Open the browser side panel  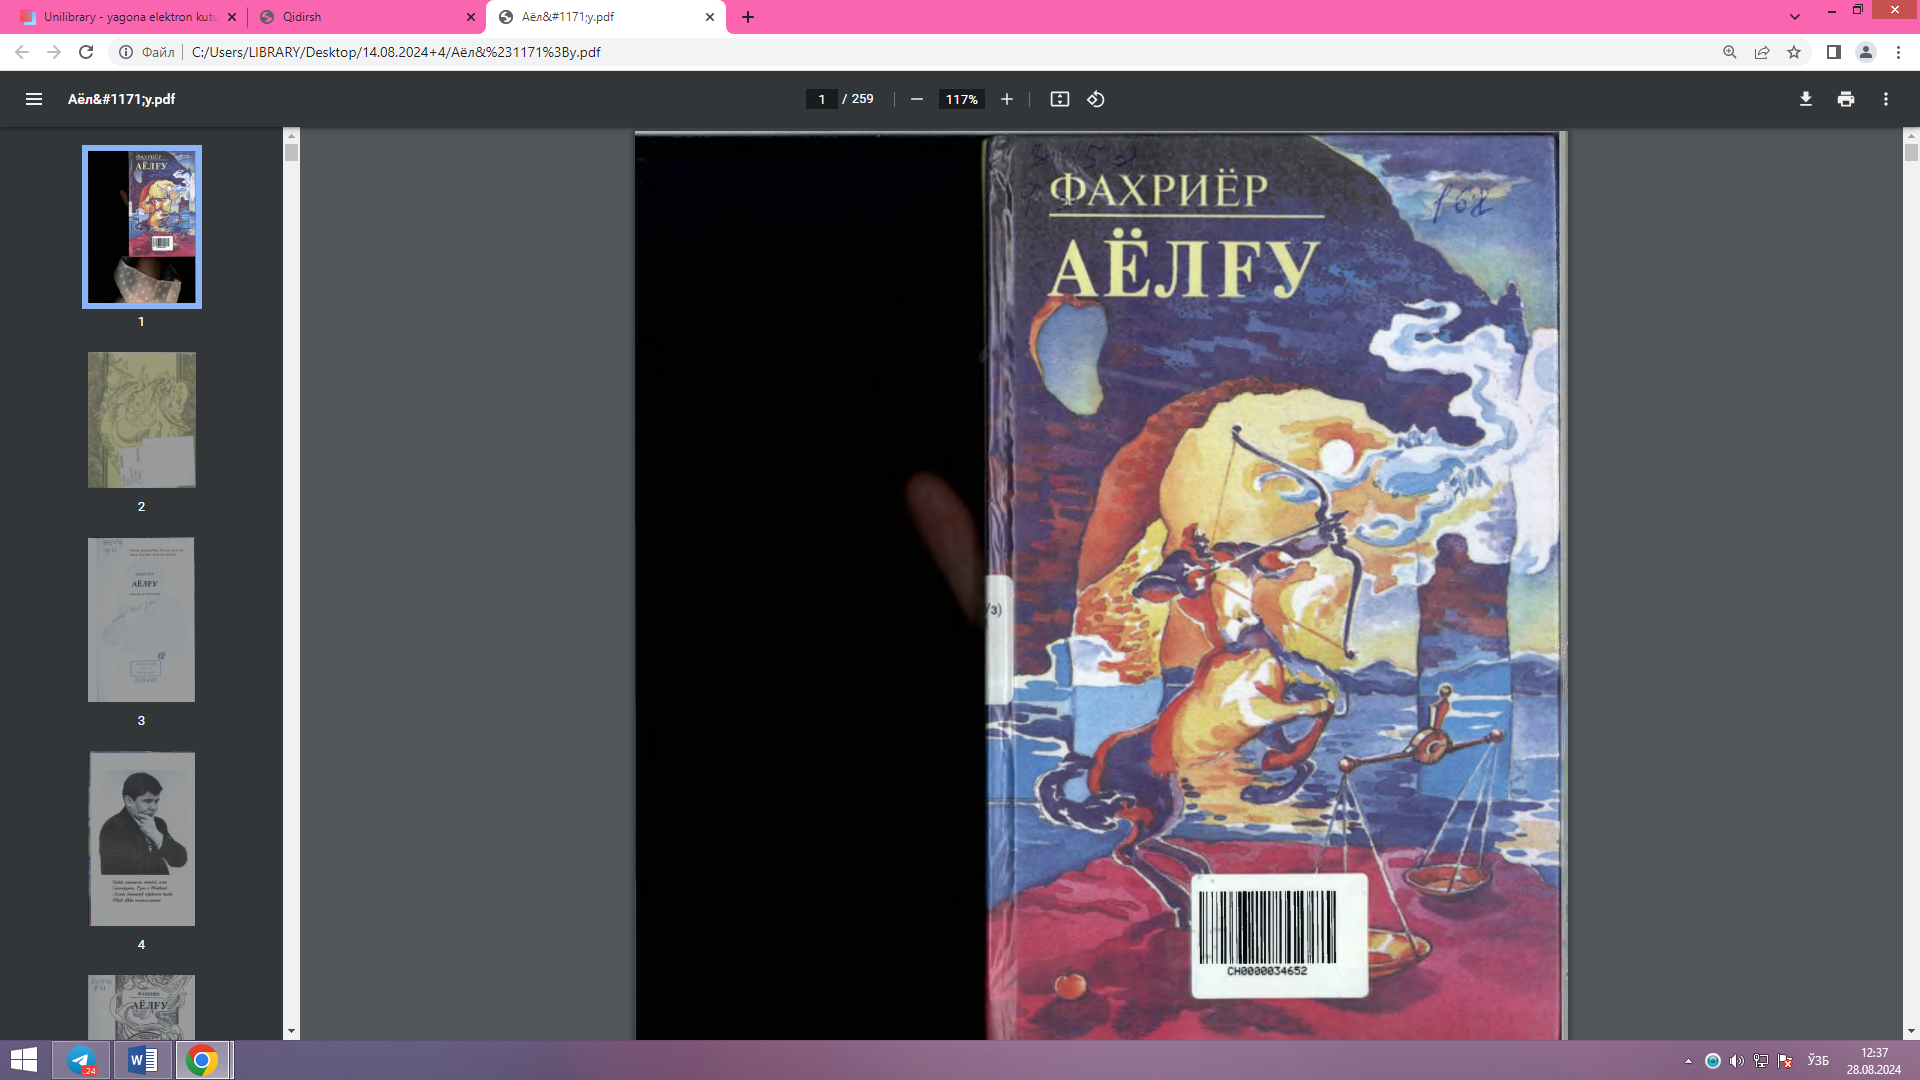tap(1834, 52)
